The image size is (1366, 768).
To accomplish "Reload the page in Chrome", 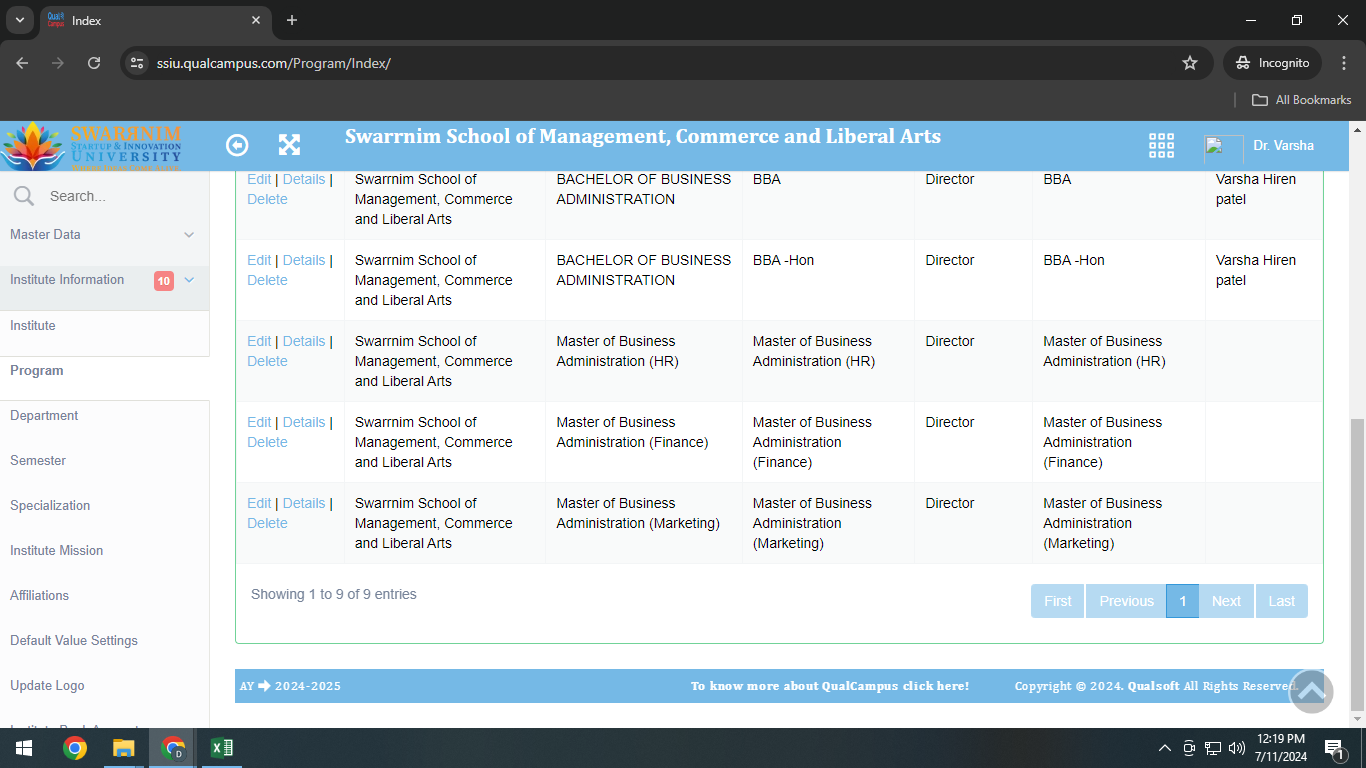I will 94,63.
